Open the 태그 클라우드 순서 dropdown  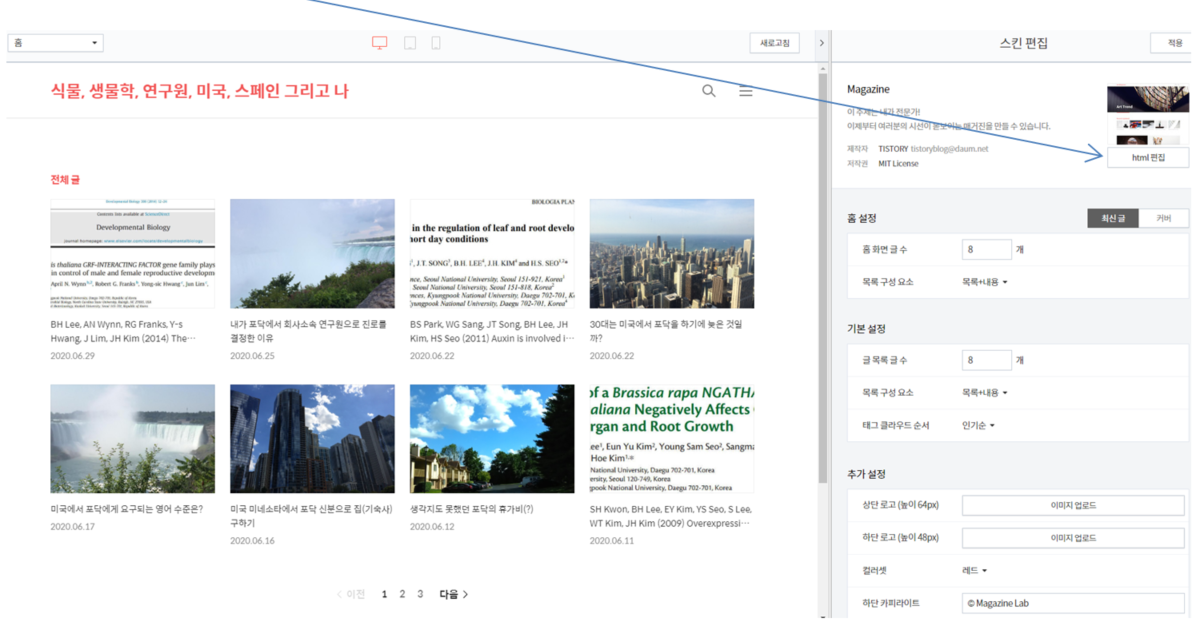(978, 425)
